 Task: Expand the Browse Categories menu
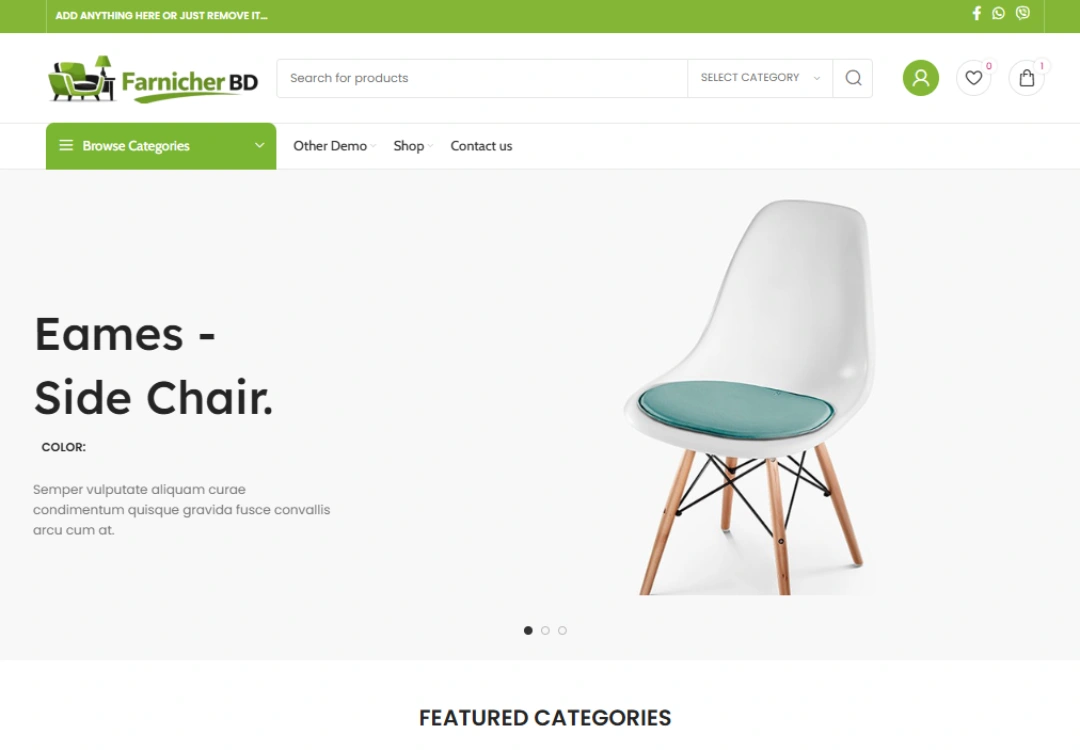[161, 146]
